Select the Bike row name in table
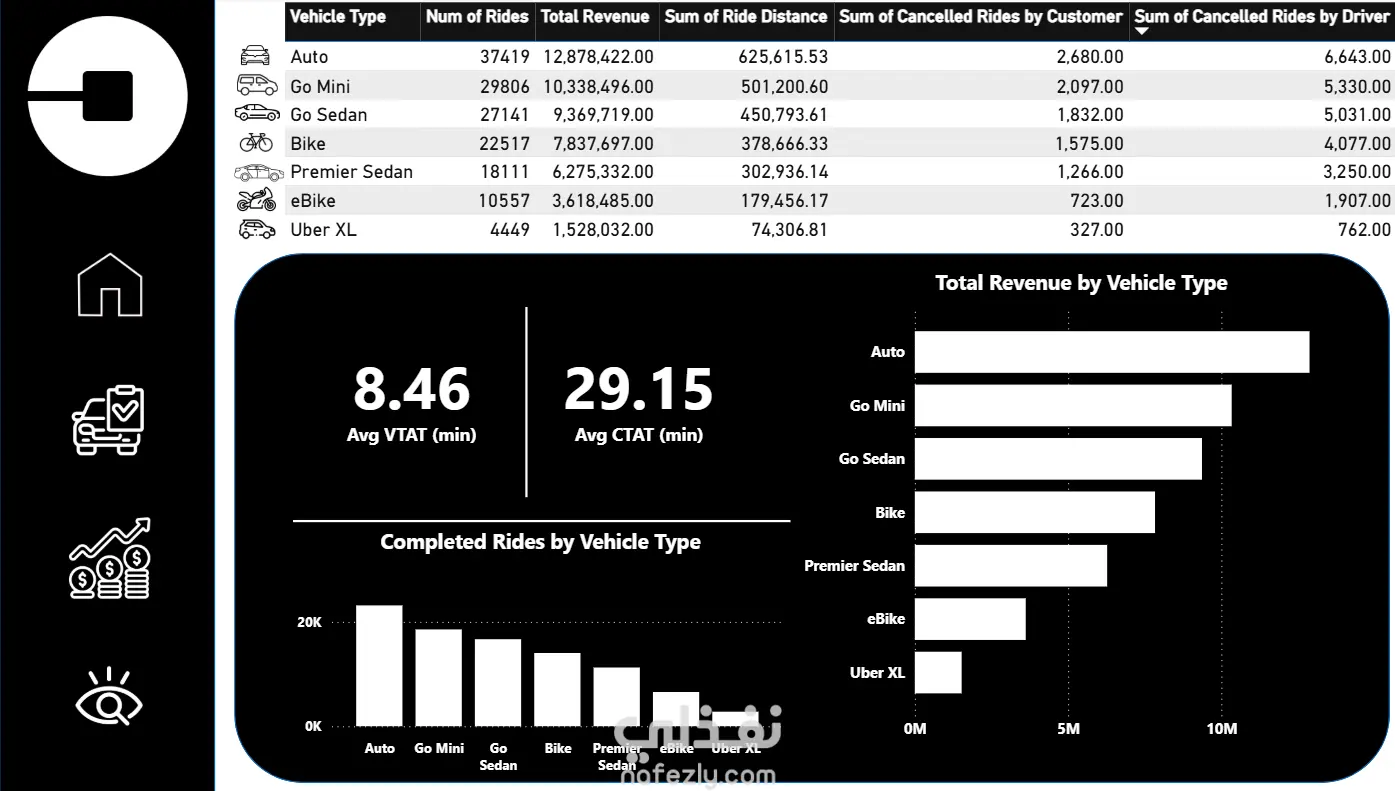1395x791 pixels. 308,143
